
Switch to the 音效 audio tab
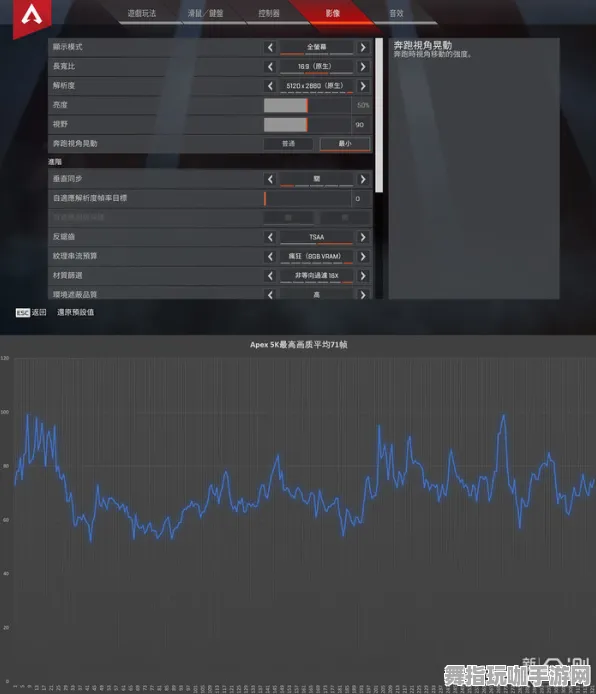tap(396, 13)
